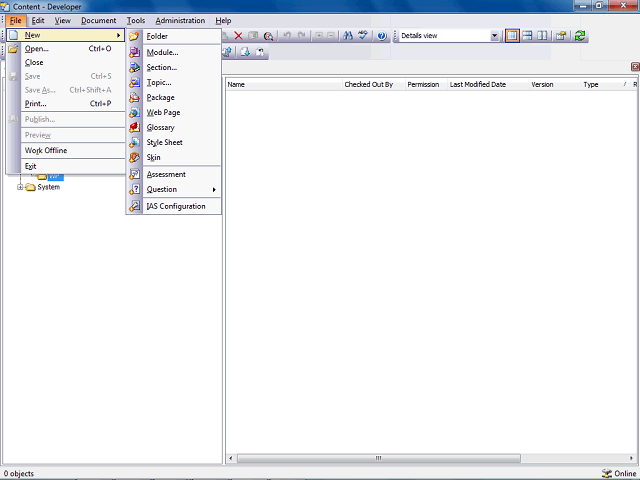Choose Module... from the New submenu

tap(174, 52)
